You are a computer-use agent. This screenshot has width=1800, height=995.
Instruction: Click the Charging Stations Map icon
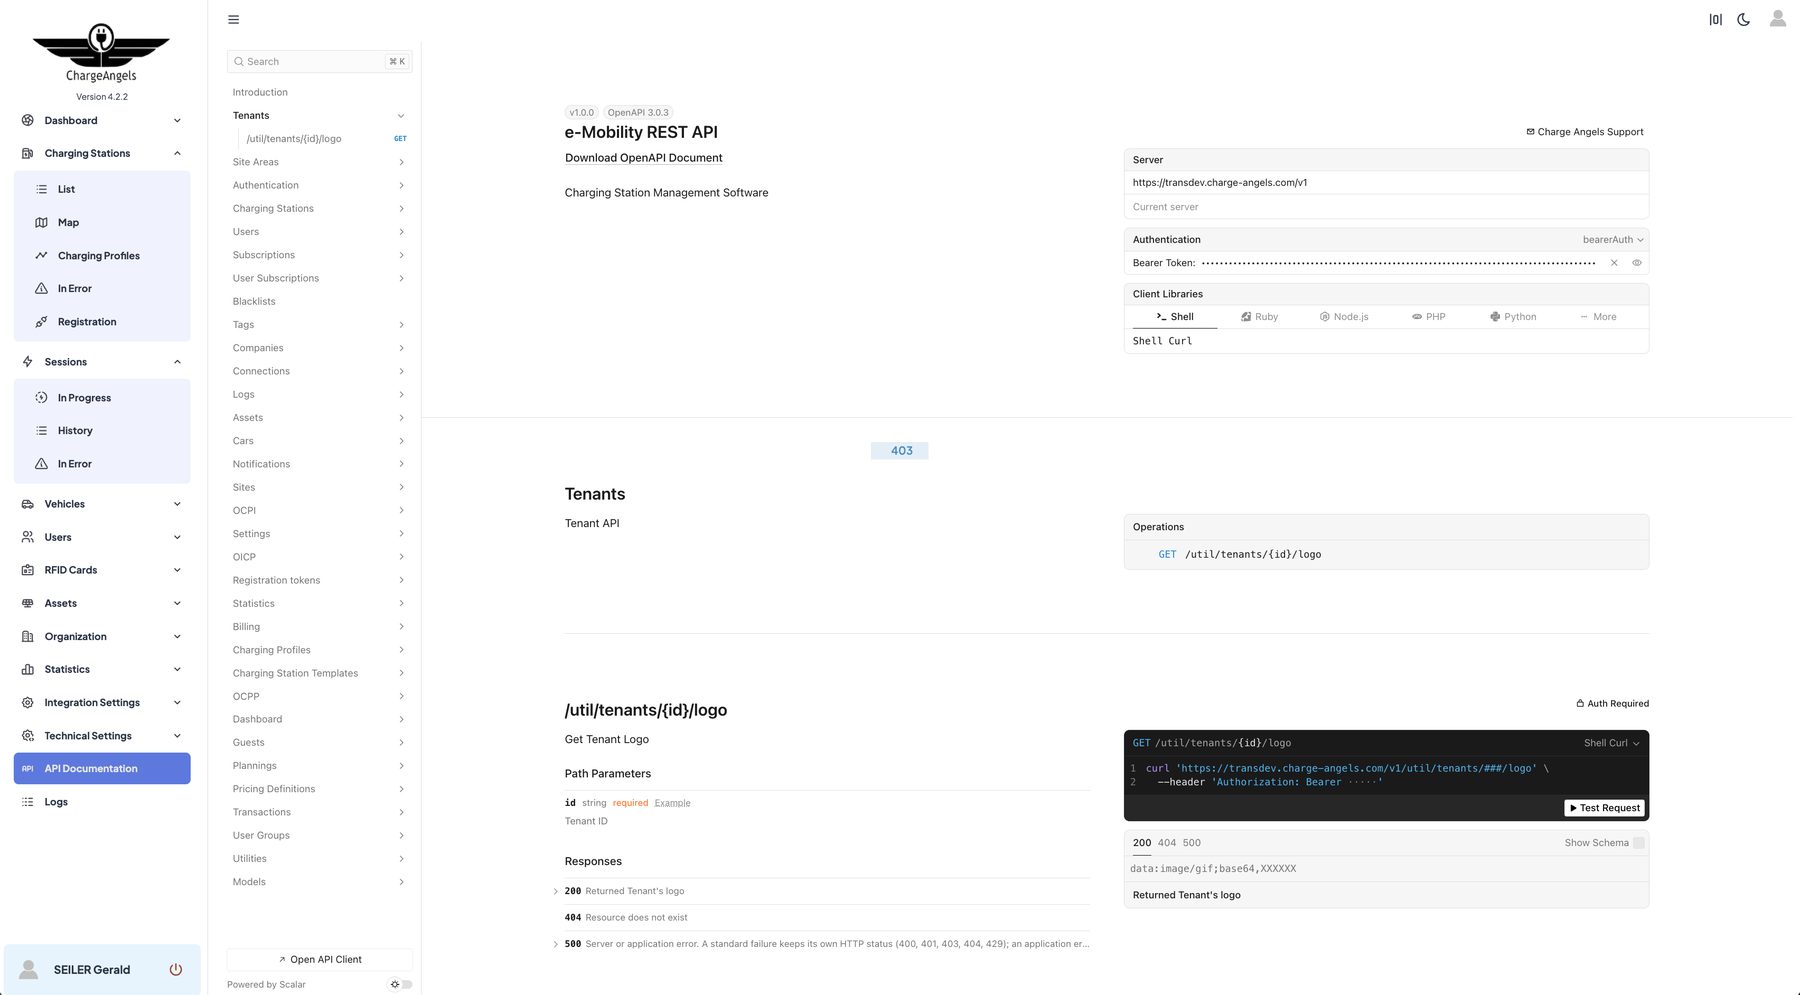(41, 223)
